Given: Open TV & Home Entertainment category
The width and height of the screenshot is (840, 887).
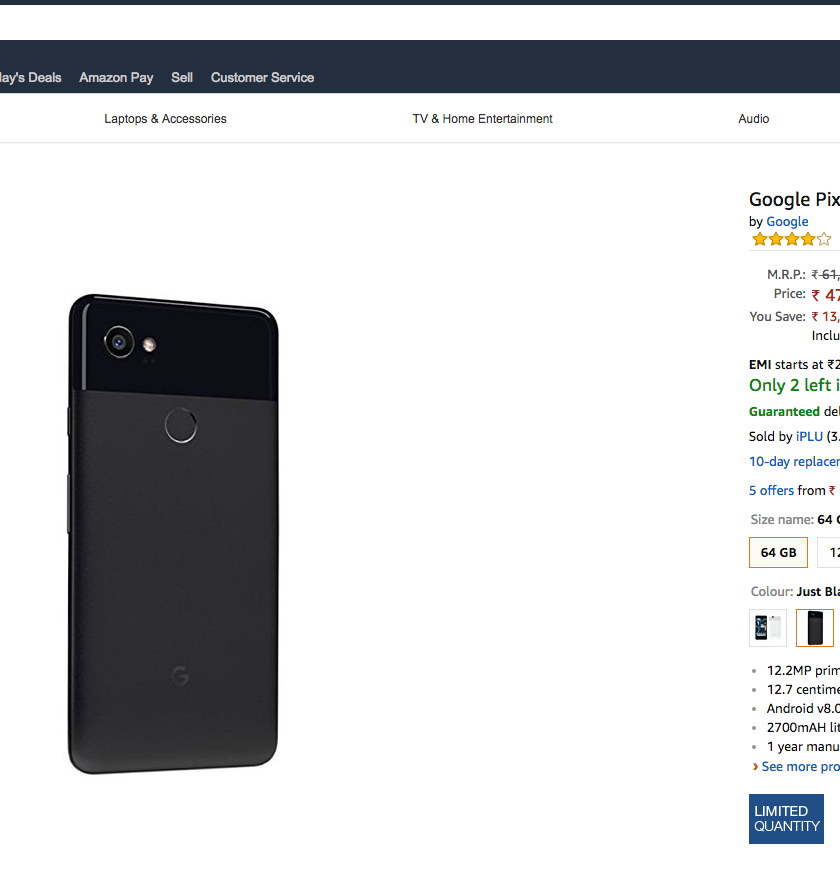Looking at the screenshot, I should click(482, 119).
